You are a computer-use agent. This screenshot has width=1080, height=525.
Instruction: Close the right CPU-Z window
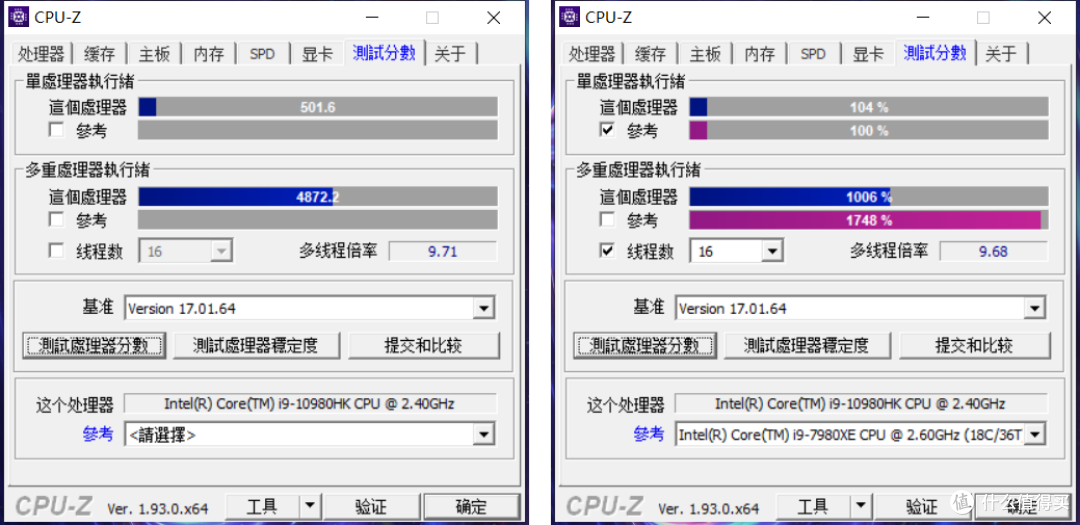coord(1044,18)
